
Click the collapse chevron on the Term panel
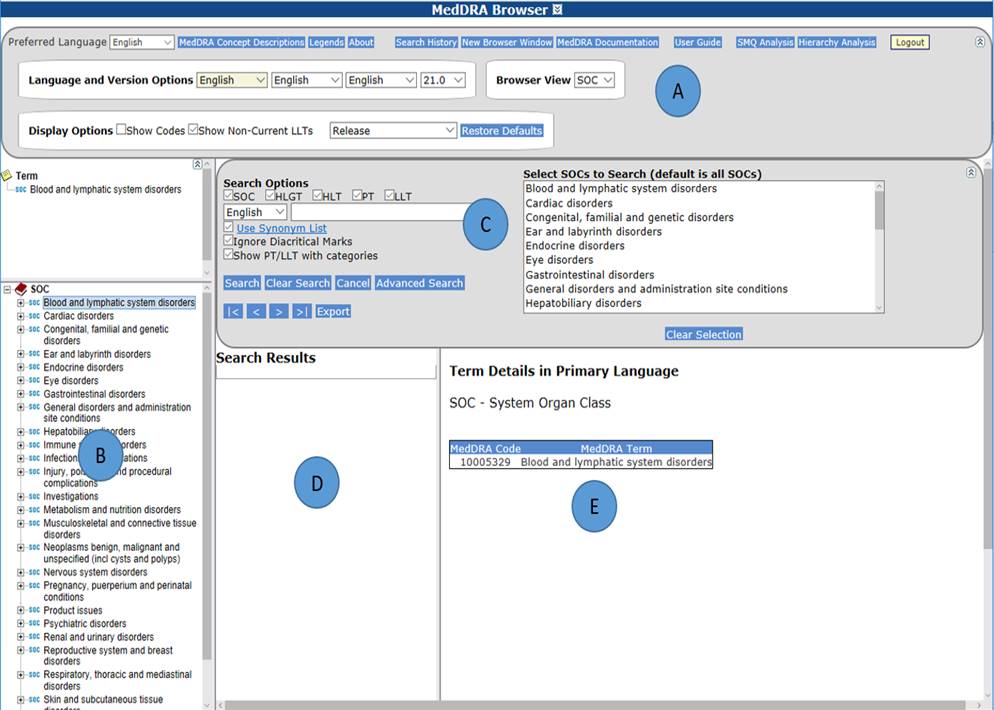pyautogui.click(x=198, y=164)
